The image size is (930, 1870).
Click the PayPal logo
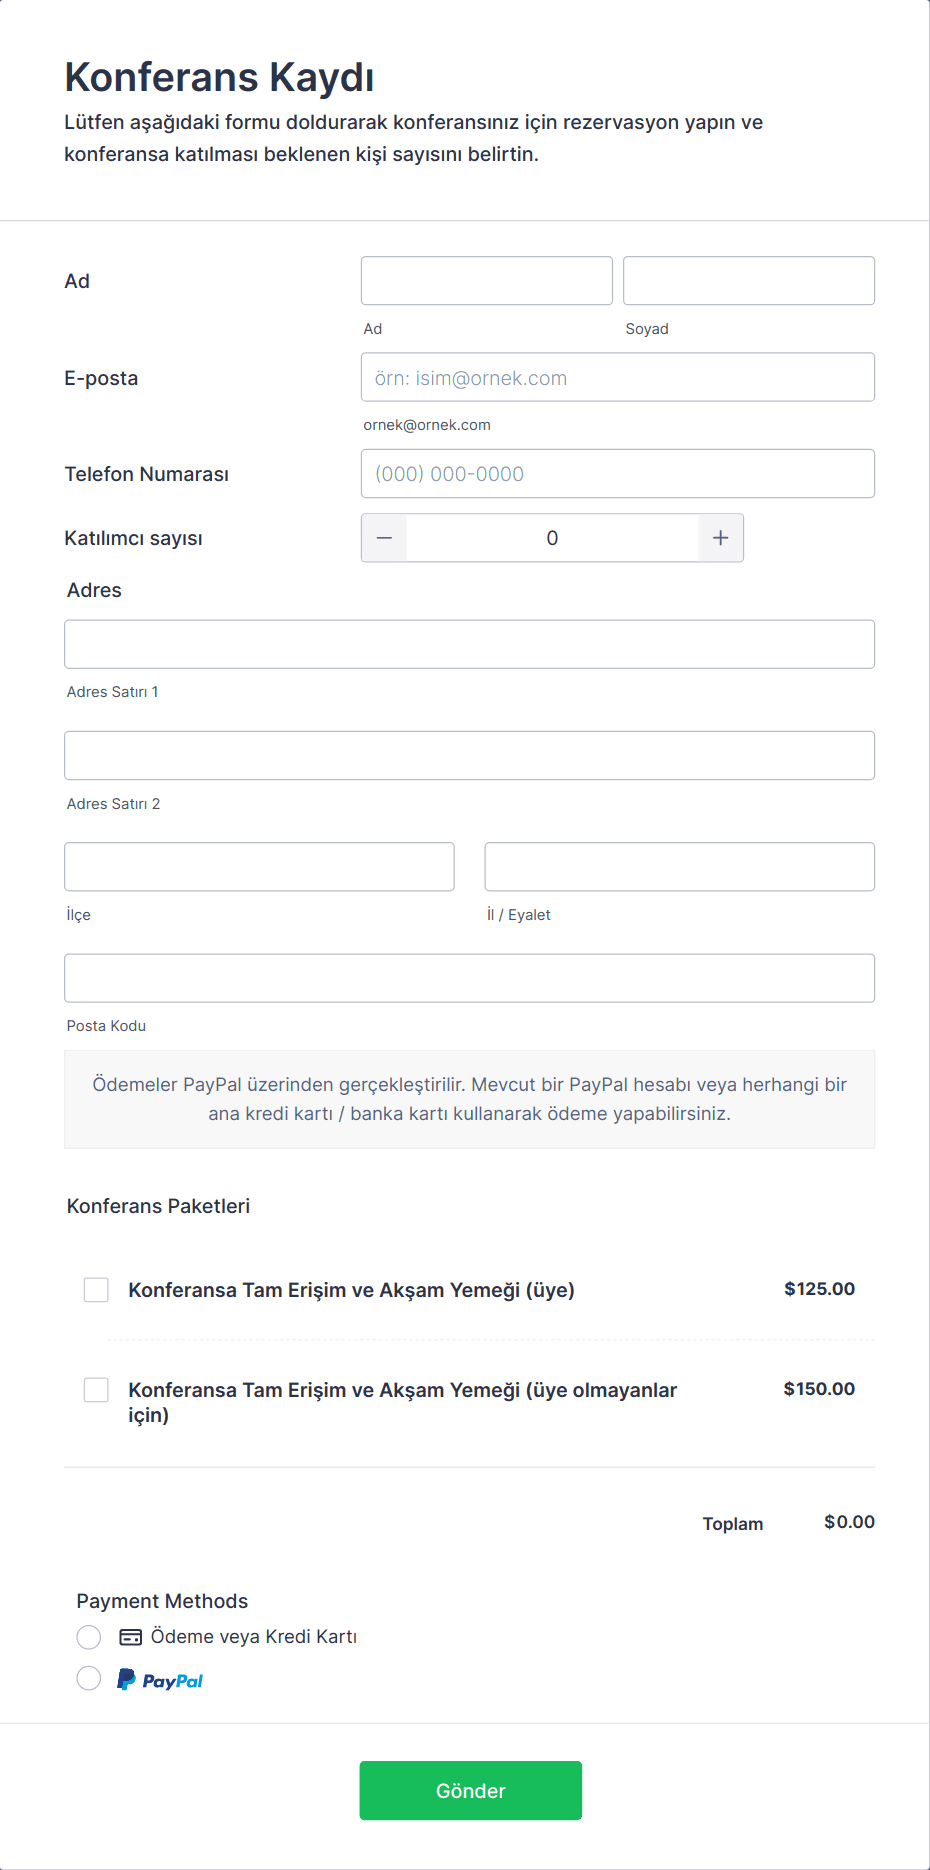point(160,1680)
